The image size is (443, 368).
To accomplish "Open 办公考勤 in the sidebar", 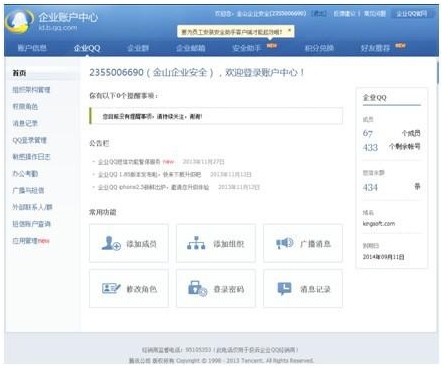I will click(x=25, y=174).
